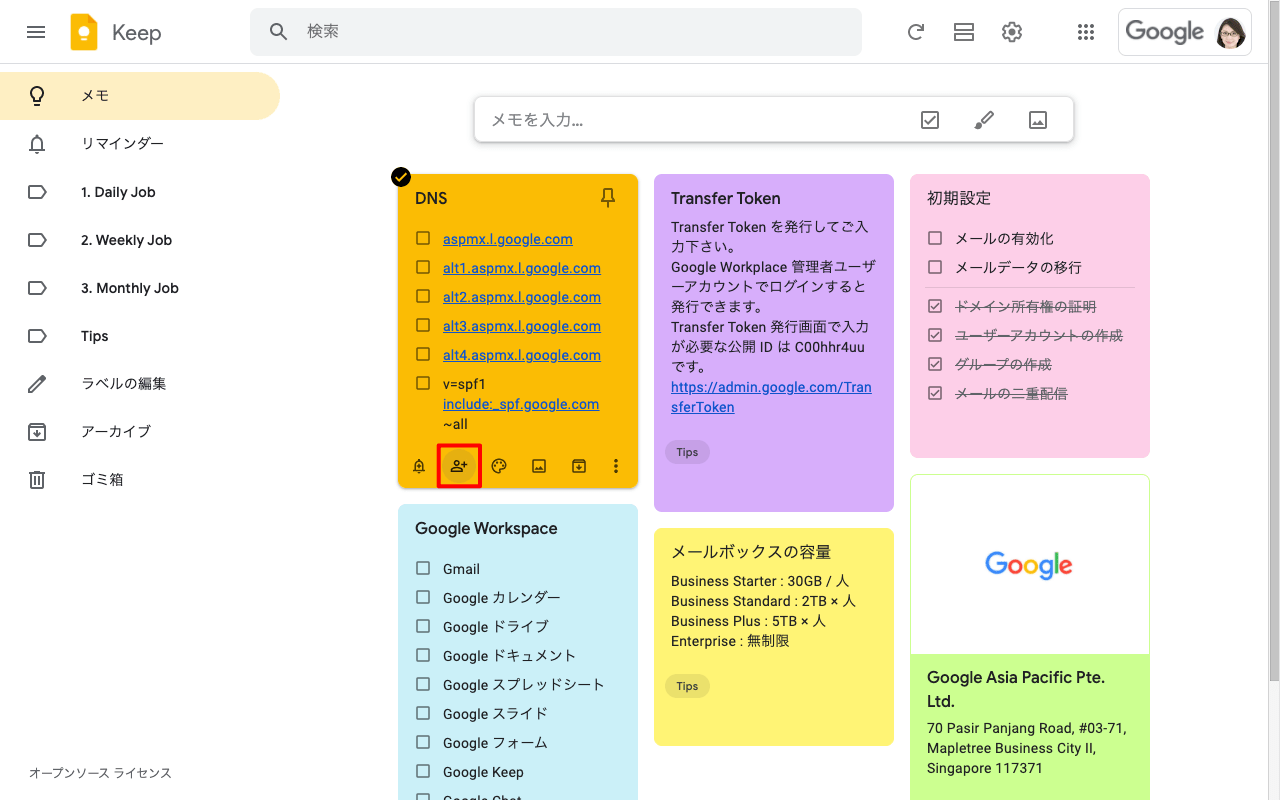Check the alt4.aspmx.l.google.com item
Image resolution: width=1280 pixels, height=800 pixels.
[423, 355]
